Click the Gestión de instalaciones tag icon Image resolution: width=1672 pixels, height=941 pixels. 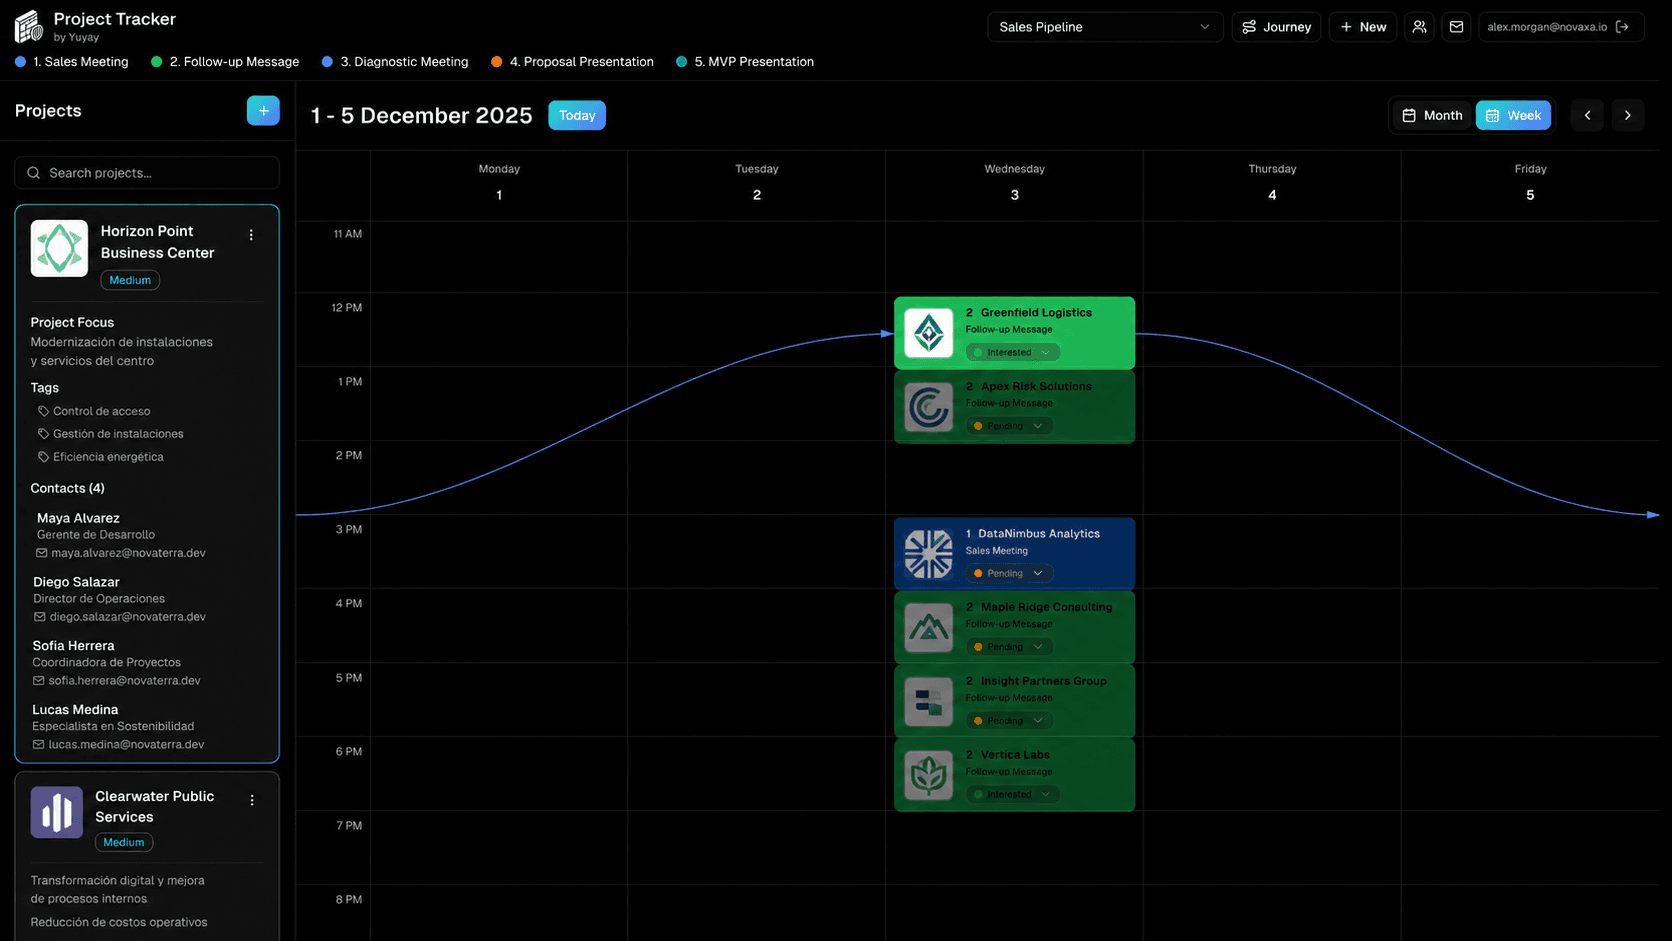click(x=44, y=434)
